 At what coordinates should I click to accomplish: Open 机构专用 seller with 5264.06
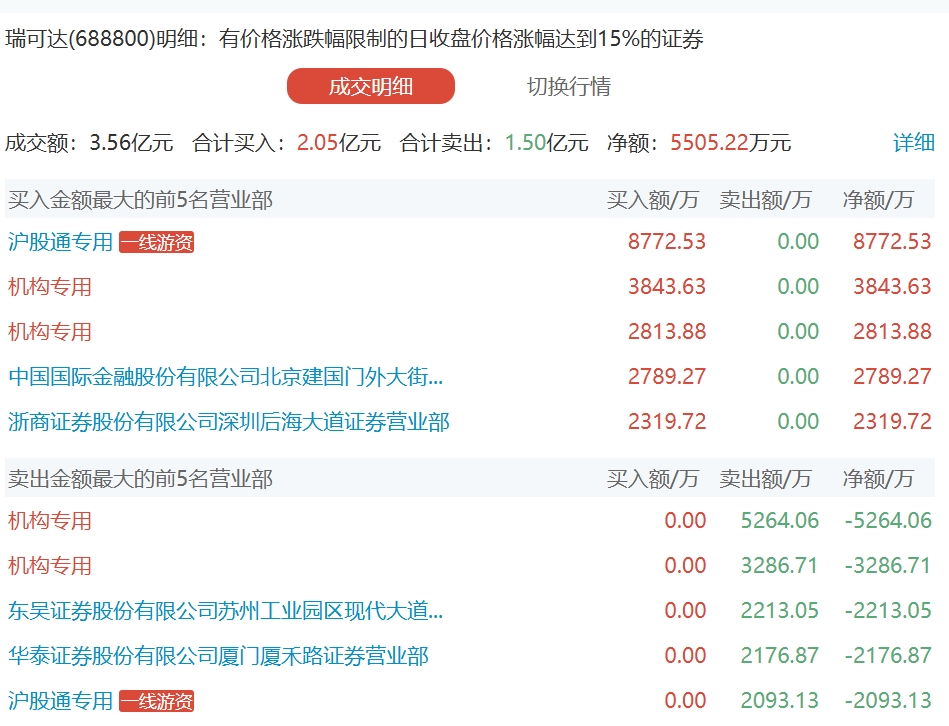click(50, 521)
